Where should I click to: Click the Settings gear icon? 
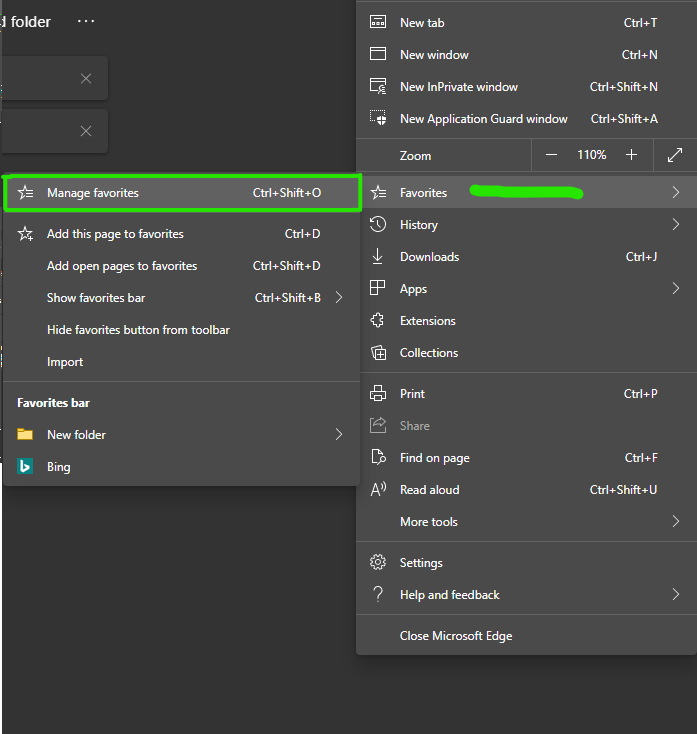click(378, 562)
